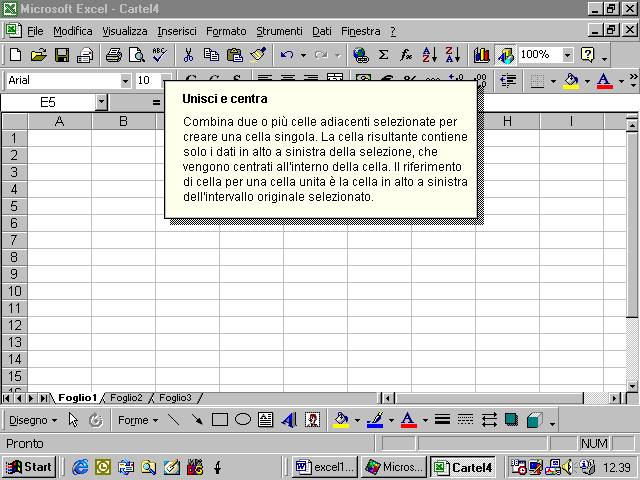
Task: Open the line style picker
Action: click(x=442, y=420)
